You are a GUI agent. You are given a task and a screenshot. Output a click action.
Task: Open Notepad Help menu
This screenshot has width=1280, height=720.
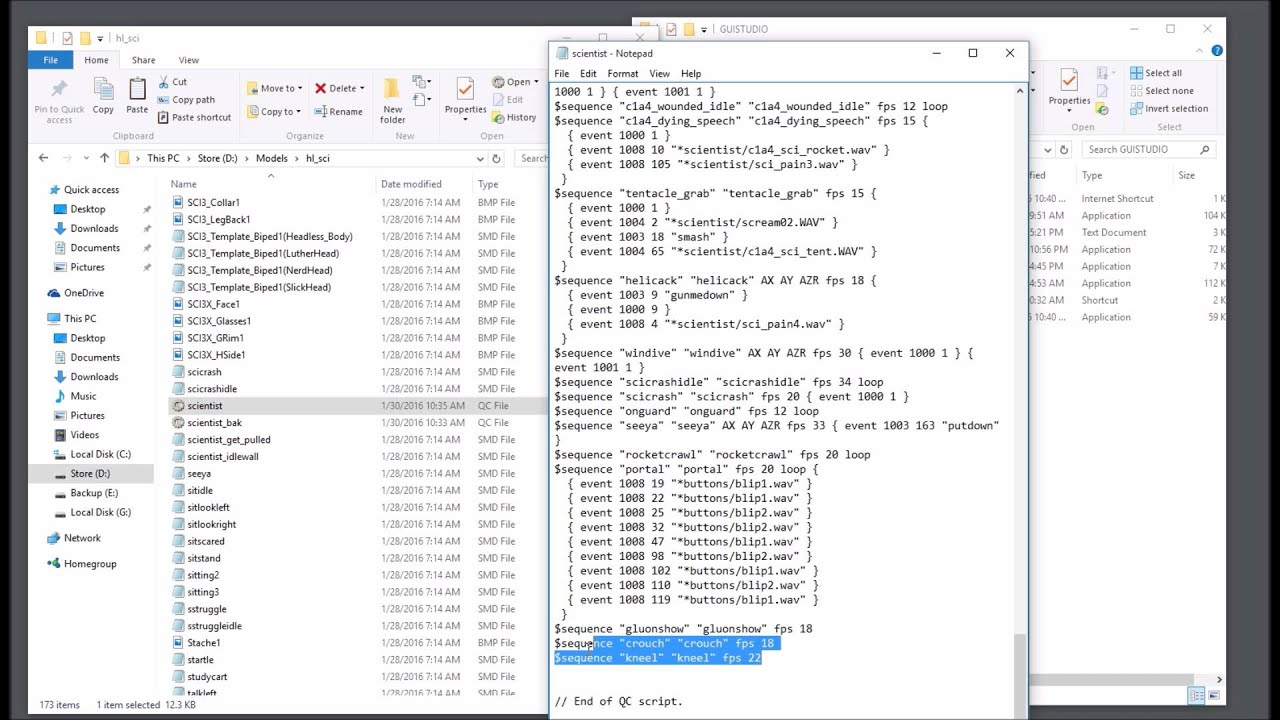coord(691,74)
